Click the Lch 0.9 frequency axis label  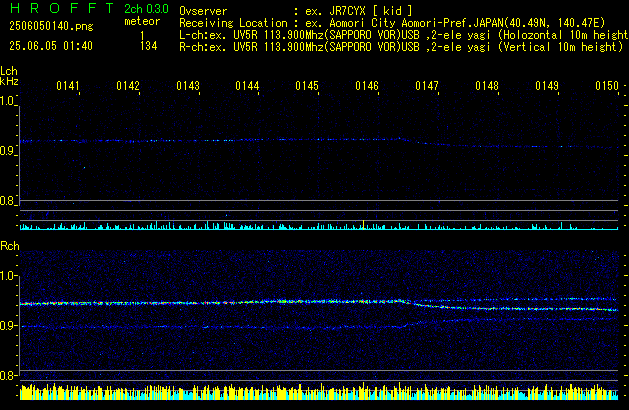click(7, 151)
